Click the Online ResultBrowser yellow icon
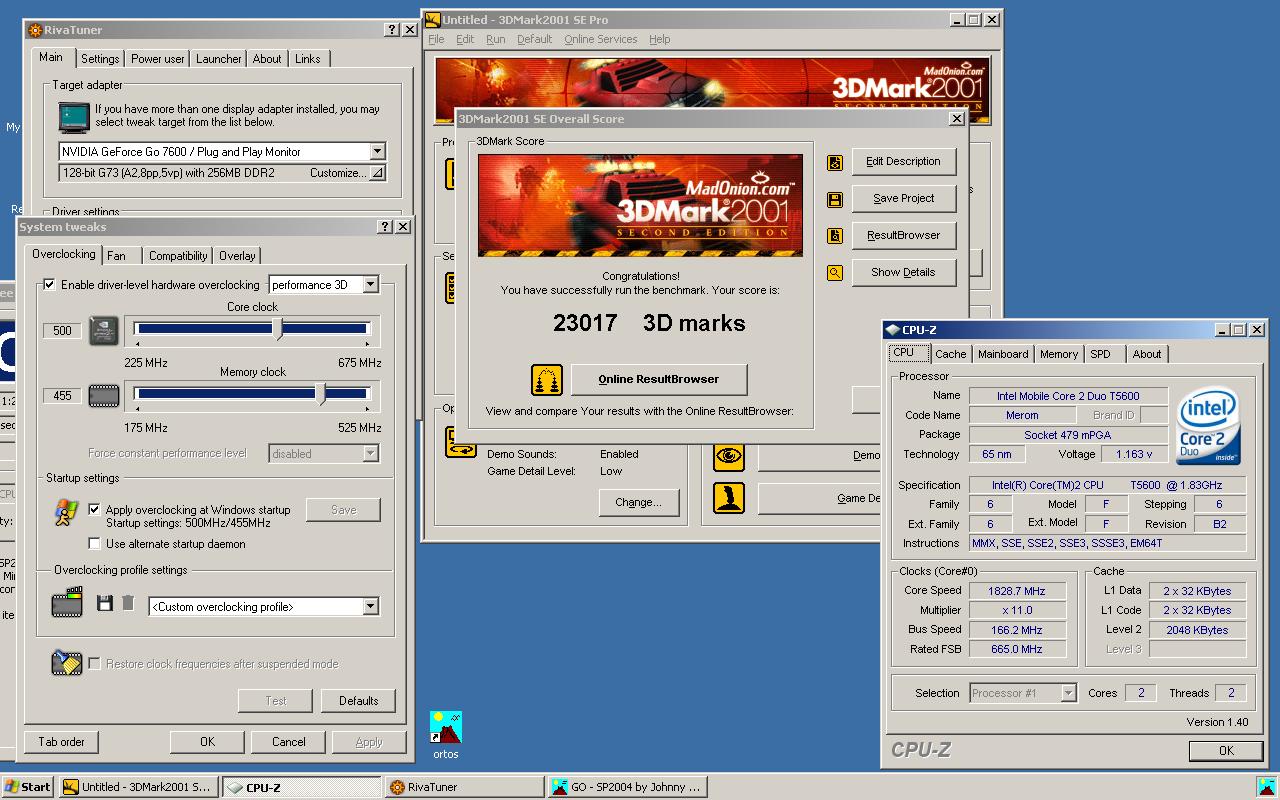The width and height of the screenshot is (1280, 800). 546,380
